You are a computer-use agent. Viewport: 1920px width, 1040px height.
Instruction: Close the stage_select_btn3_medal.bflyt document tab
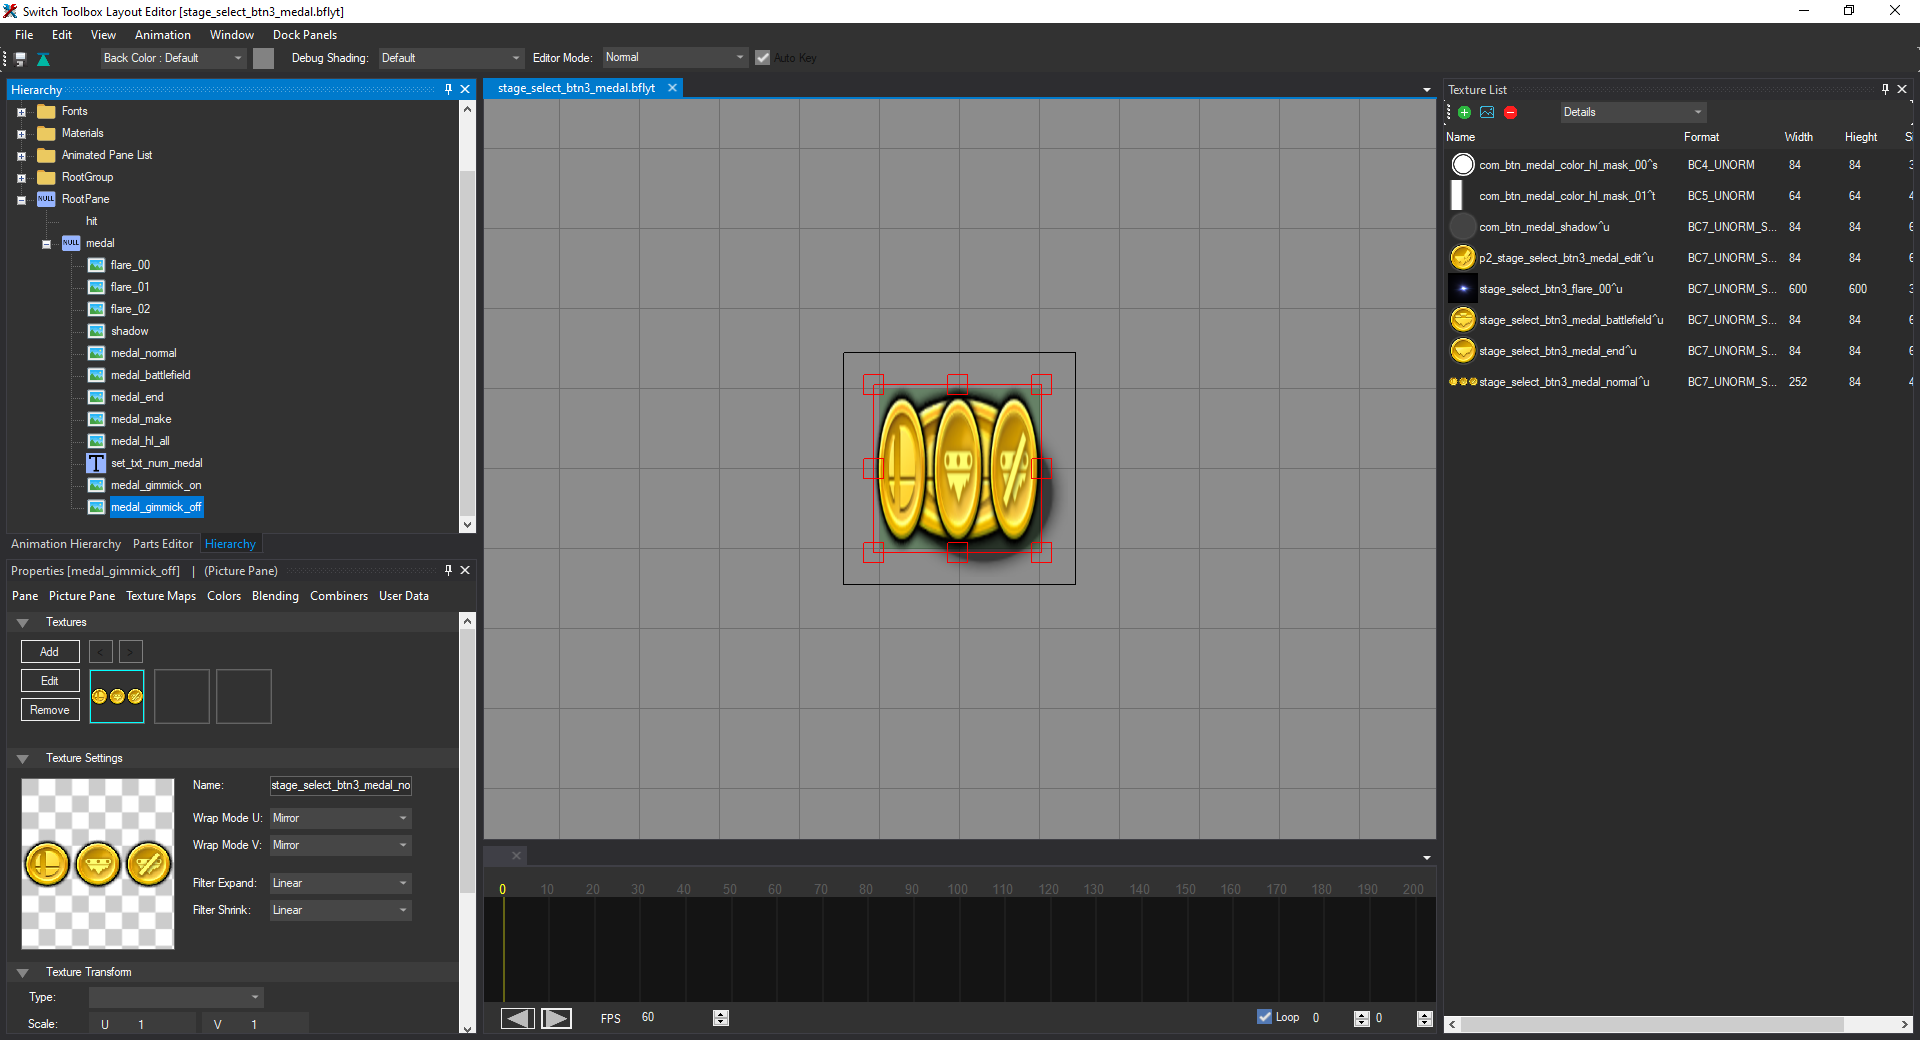673,88
